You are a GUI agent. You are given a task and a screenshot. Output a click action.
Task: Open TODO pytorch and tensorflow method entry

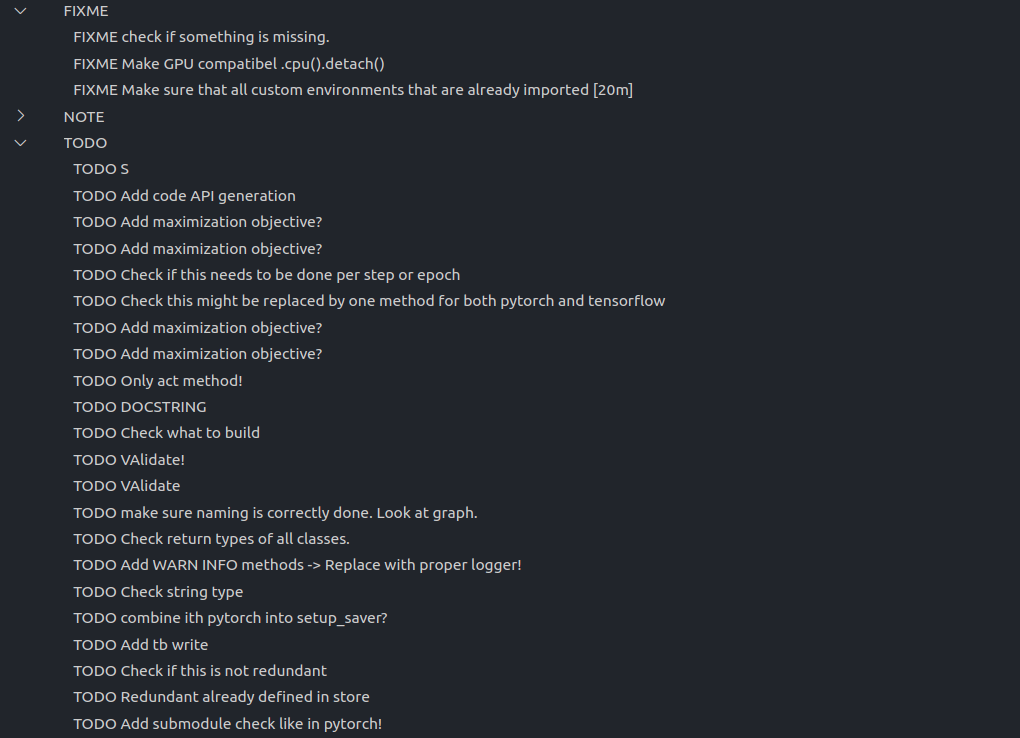coord(369,301)
